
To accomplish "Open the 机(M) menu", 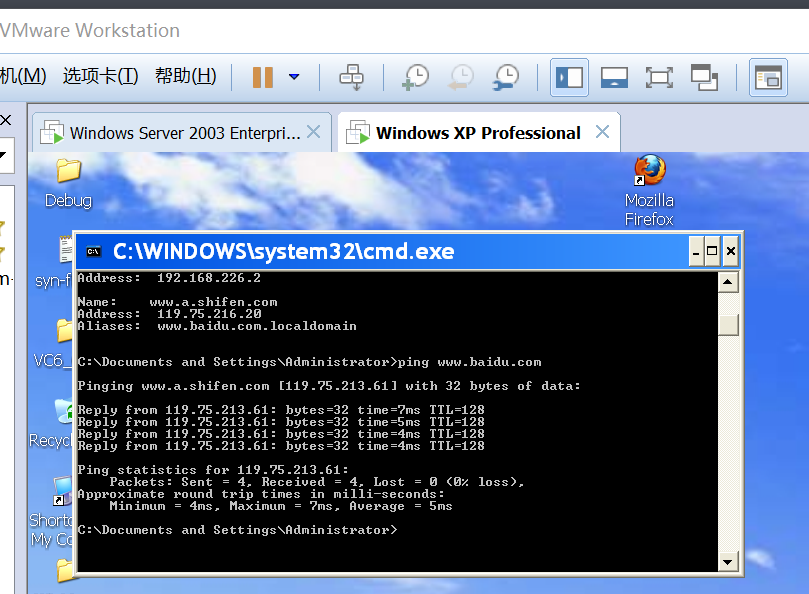I will 23,76.
